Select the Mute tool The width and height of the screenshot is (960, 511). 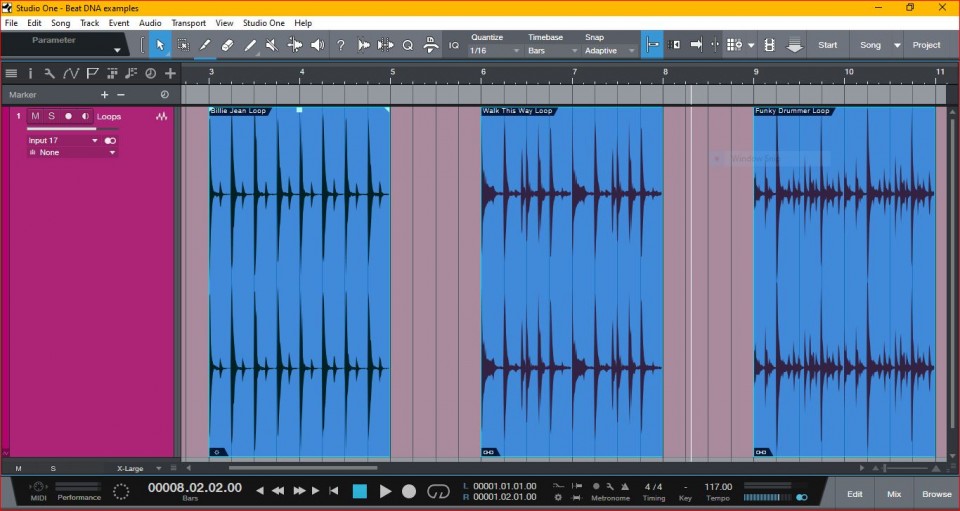pyautogui.click(x=272, y=45)
